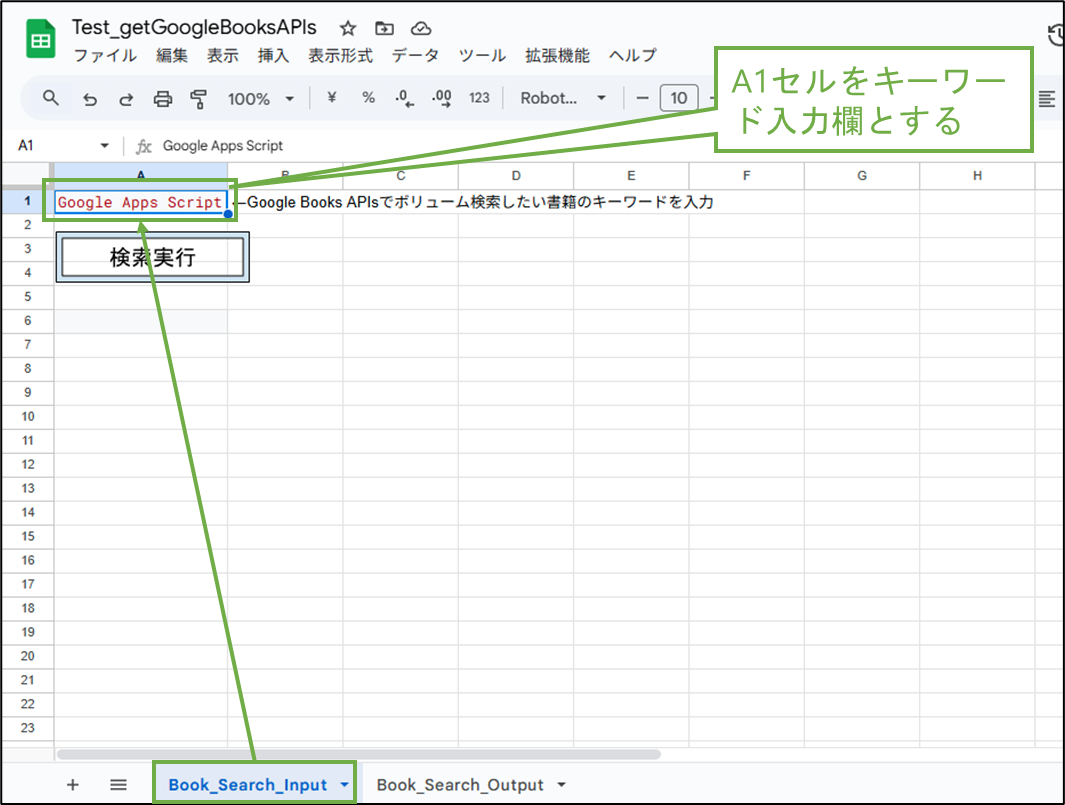Open the Robot... font family dropdown
The height and width of the screenshot is (805, 1065).
(x=563, y=99)
